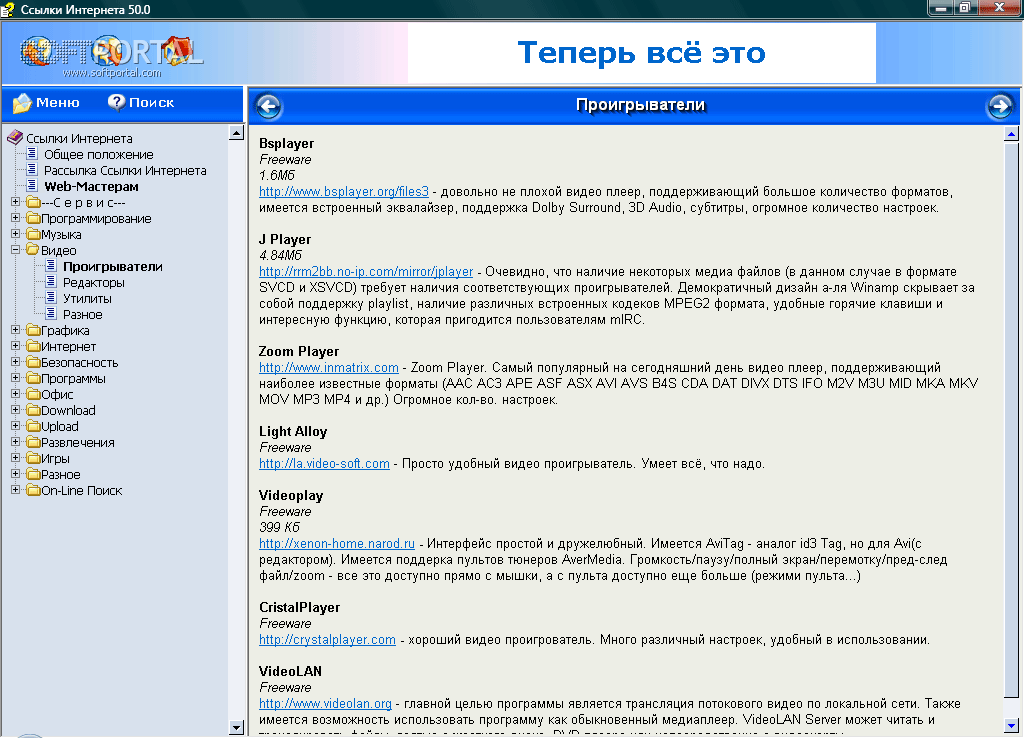Expand the On-Line Поиск folder
Viewport: 1024px width, 738px height.
point(16,490)
